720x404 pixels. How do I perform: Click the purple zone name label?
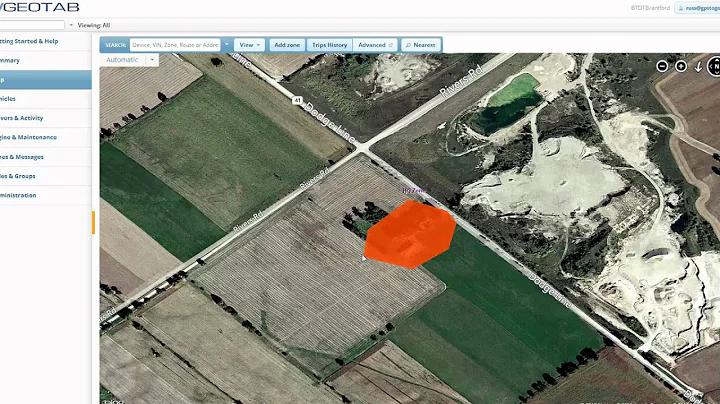coord(413,191)
